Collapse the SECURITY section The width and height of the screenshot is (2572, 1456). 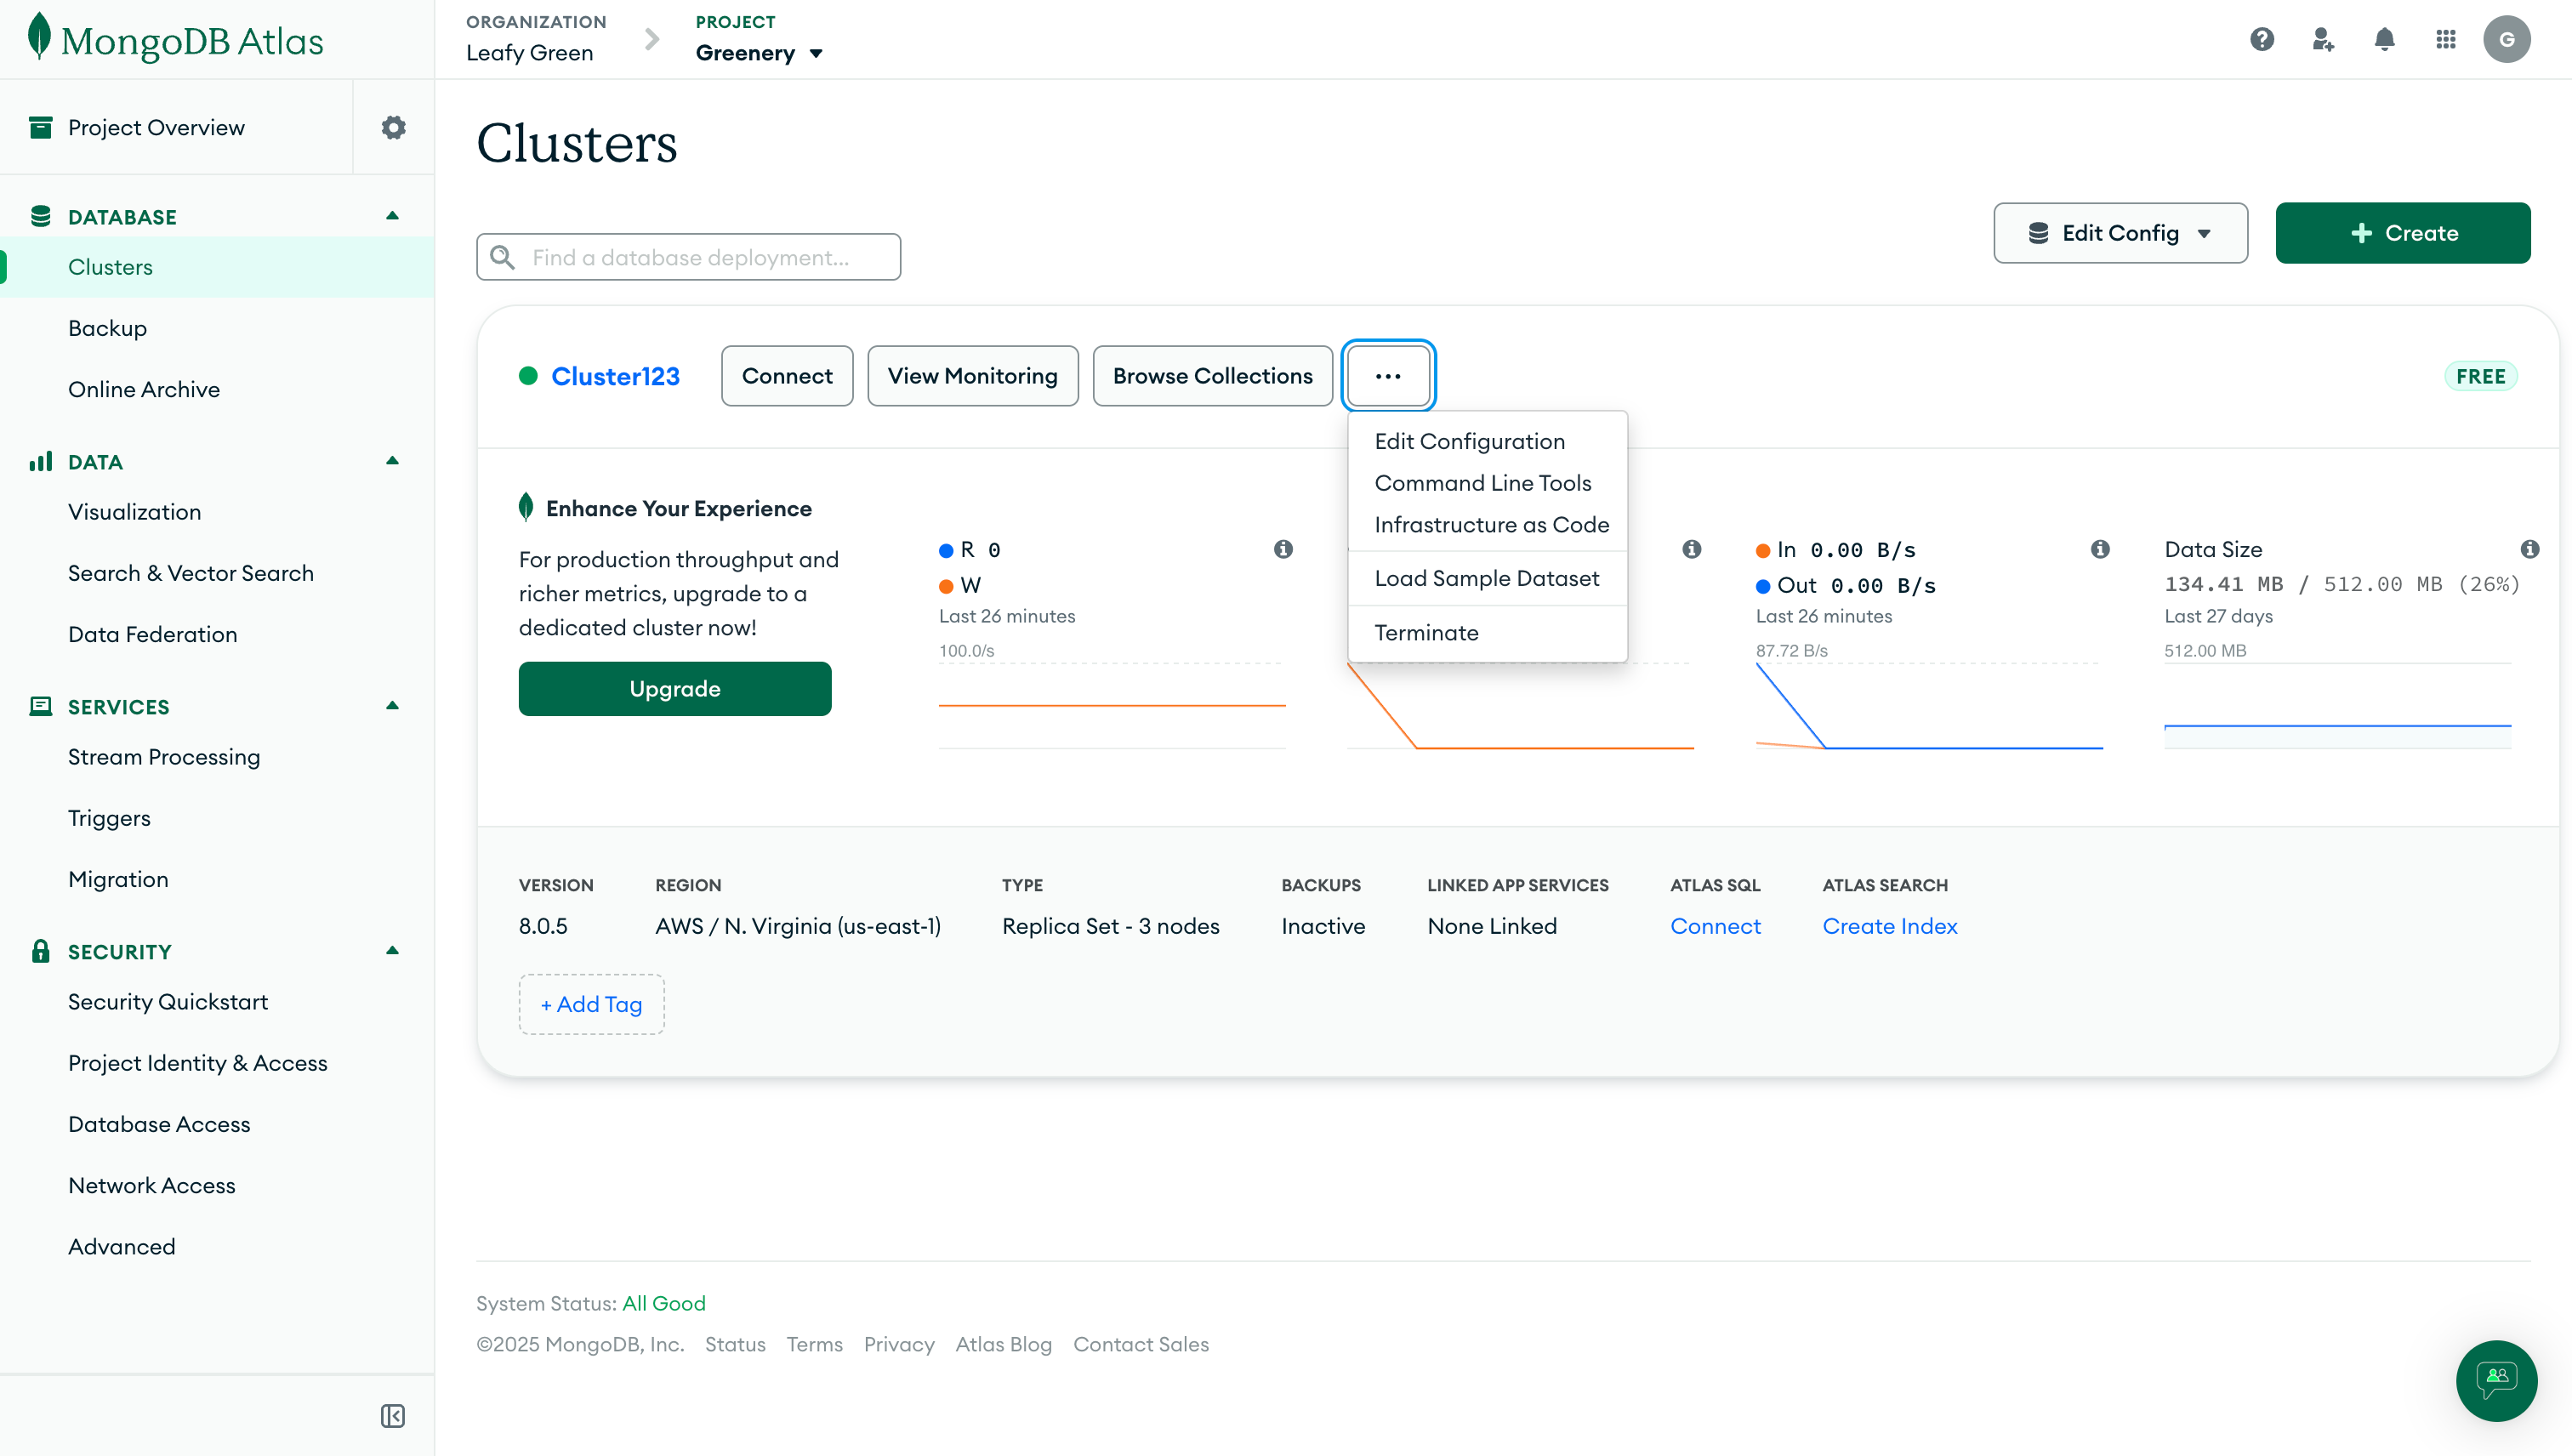click(392, 951)
